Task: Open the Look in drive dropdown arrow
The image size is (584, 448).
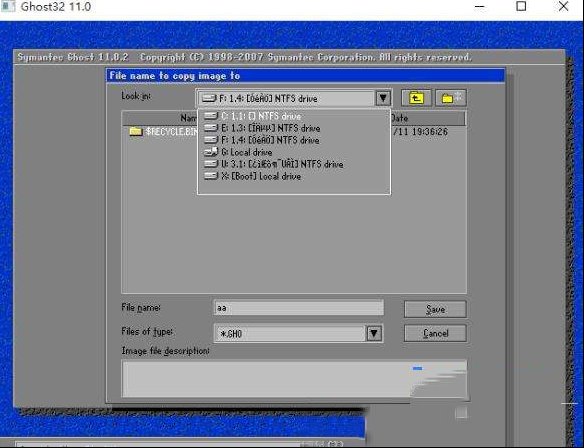Action: [383, 98]
